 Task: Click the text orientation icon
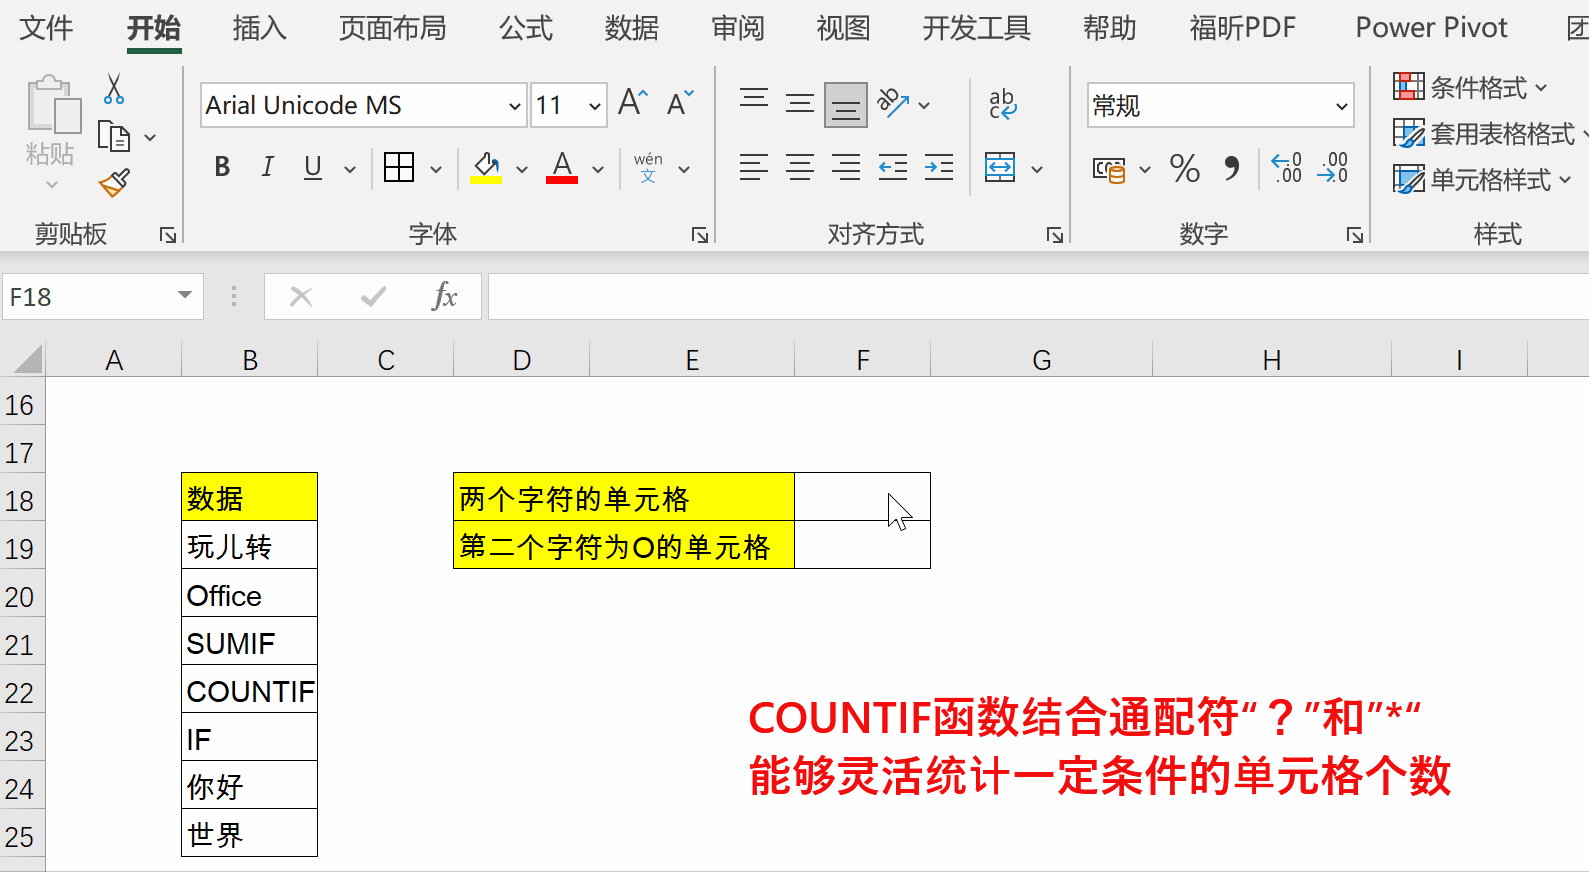pyautogui.click(x=893, y=103)
